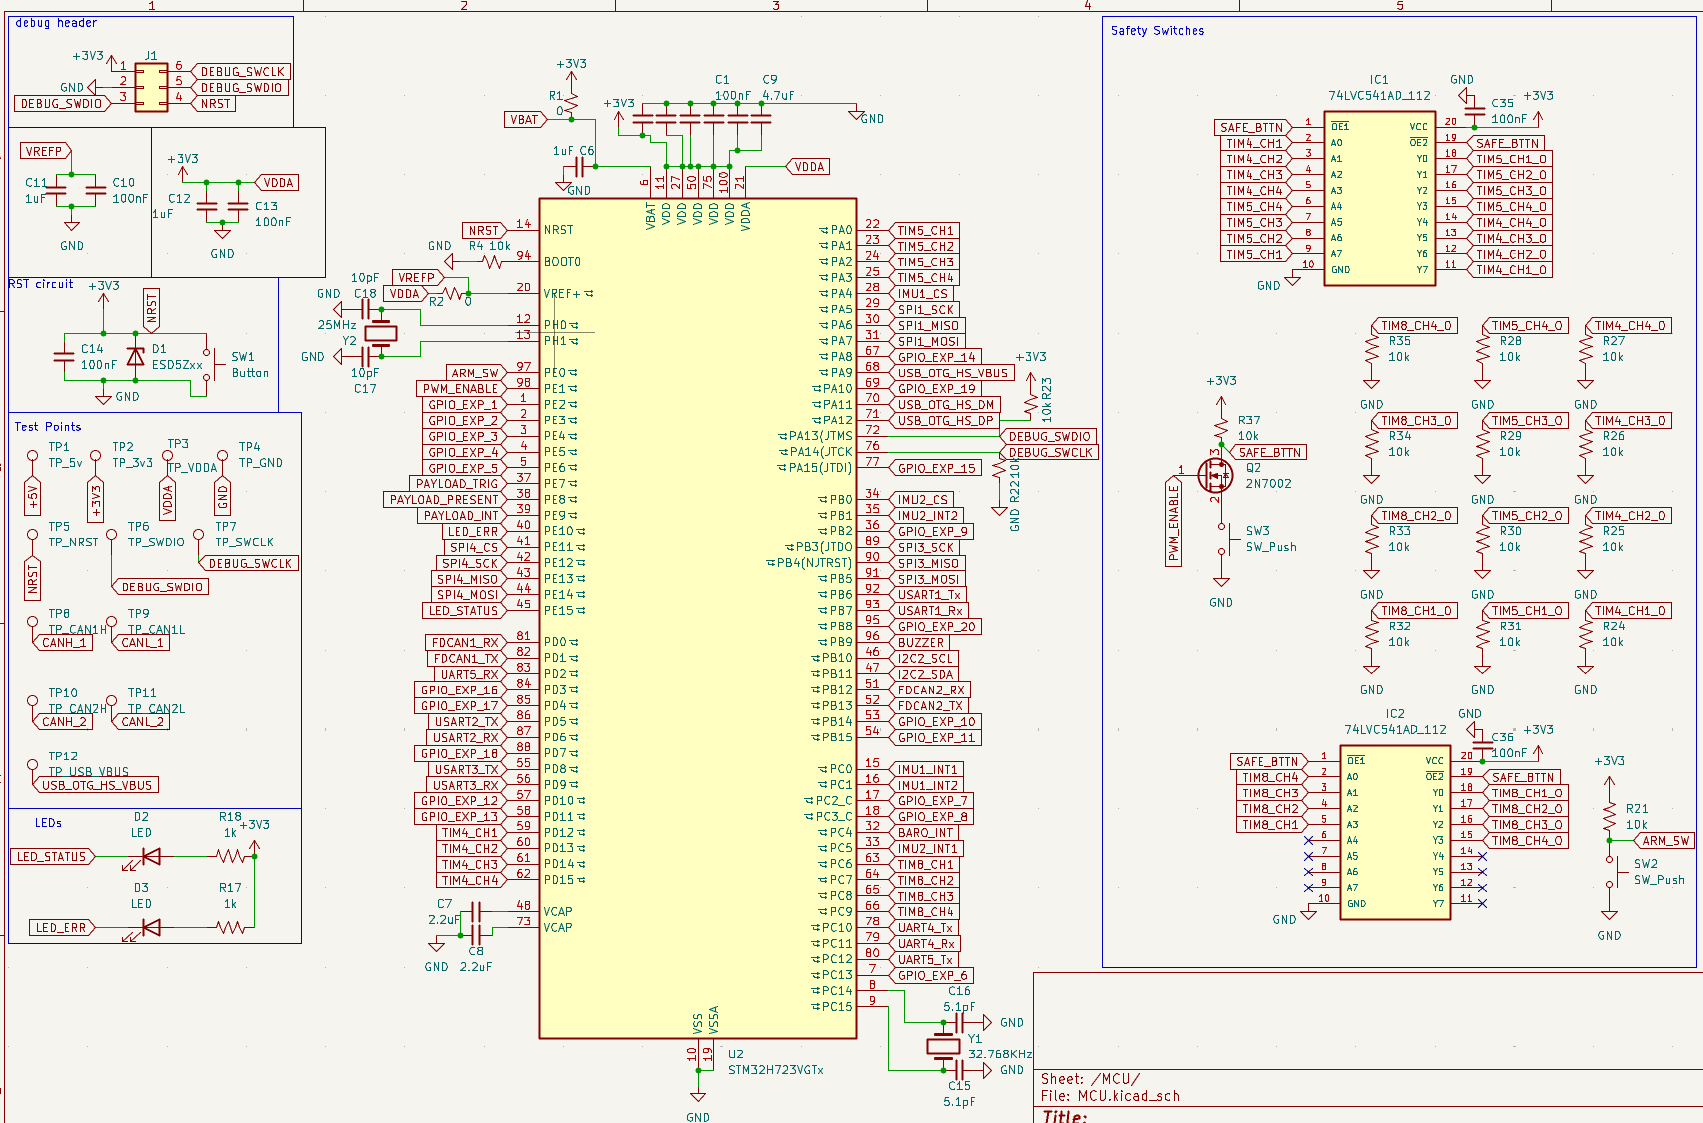Select the D2 status LED symbol
Viewport: 1703px width, 1123px height.
coord(150,856)
